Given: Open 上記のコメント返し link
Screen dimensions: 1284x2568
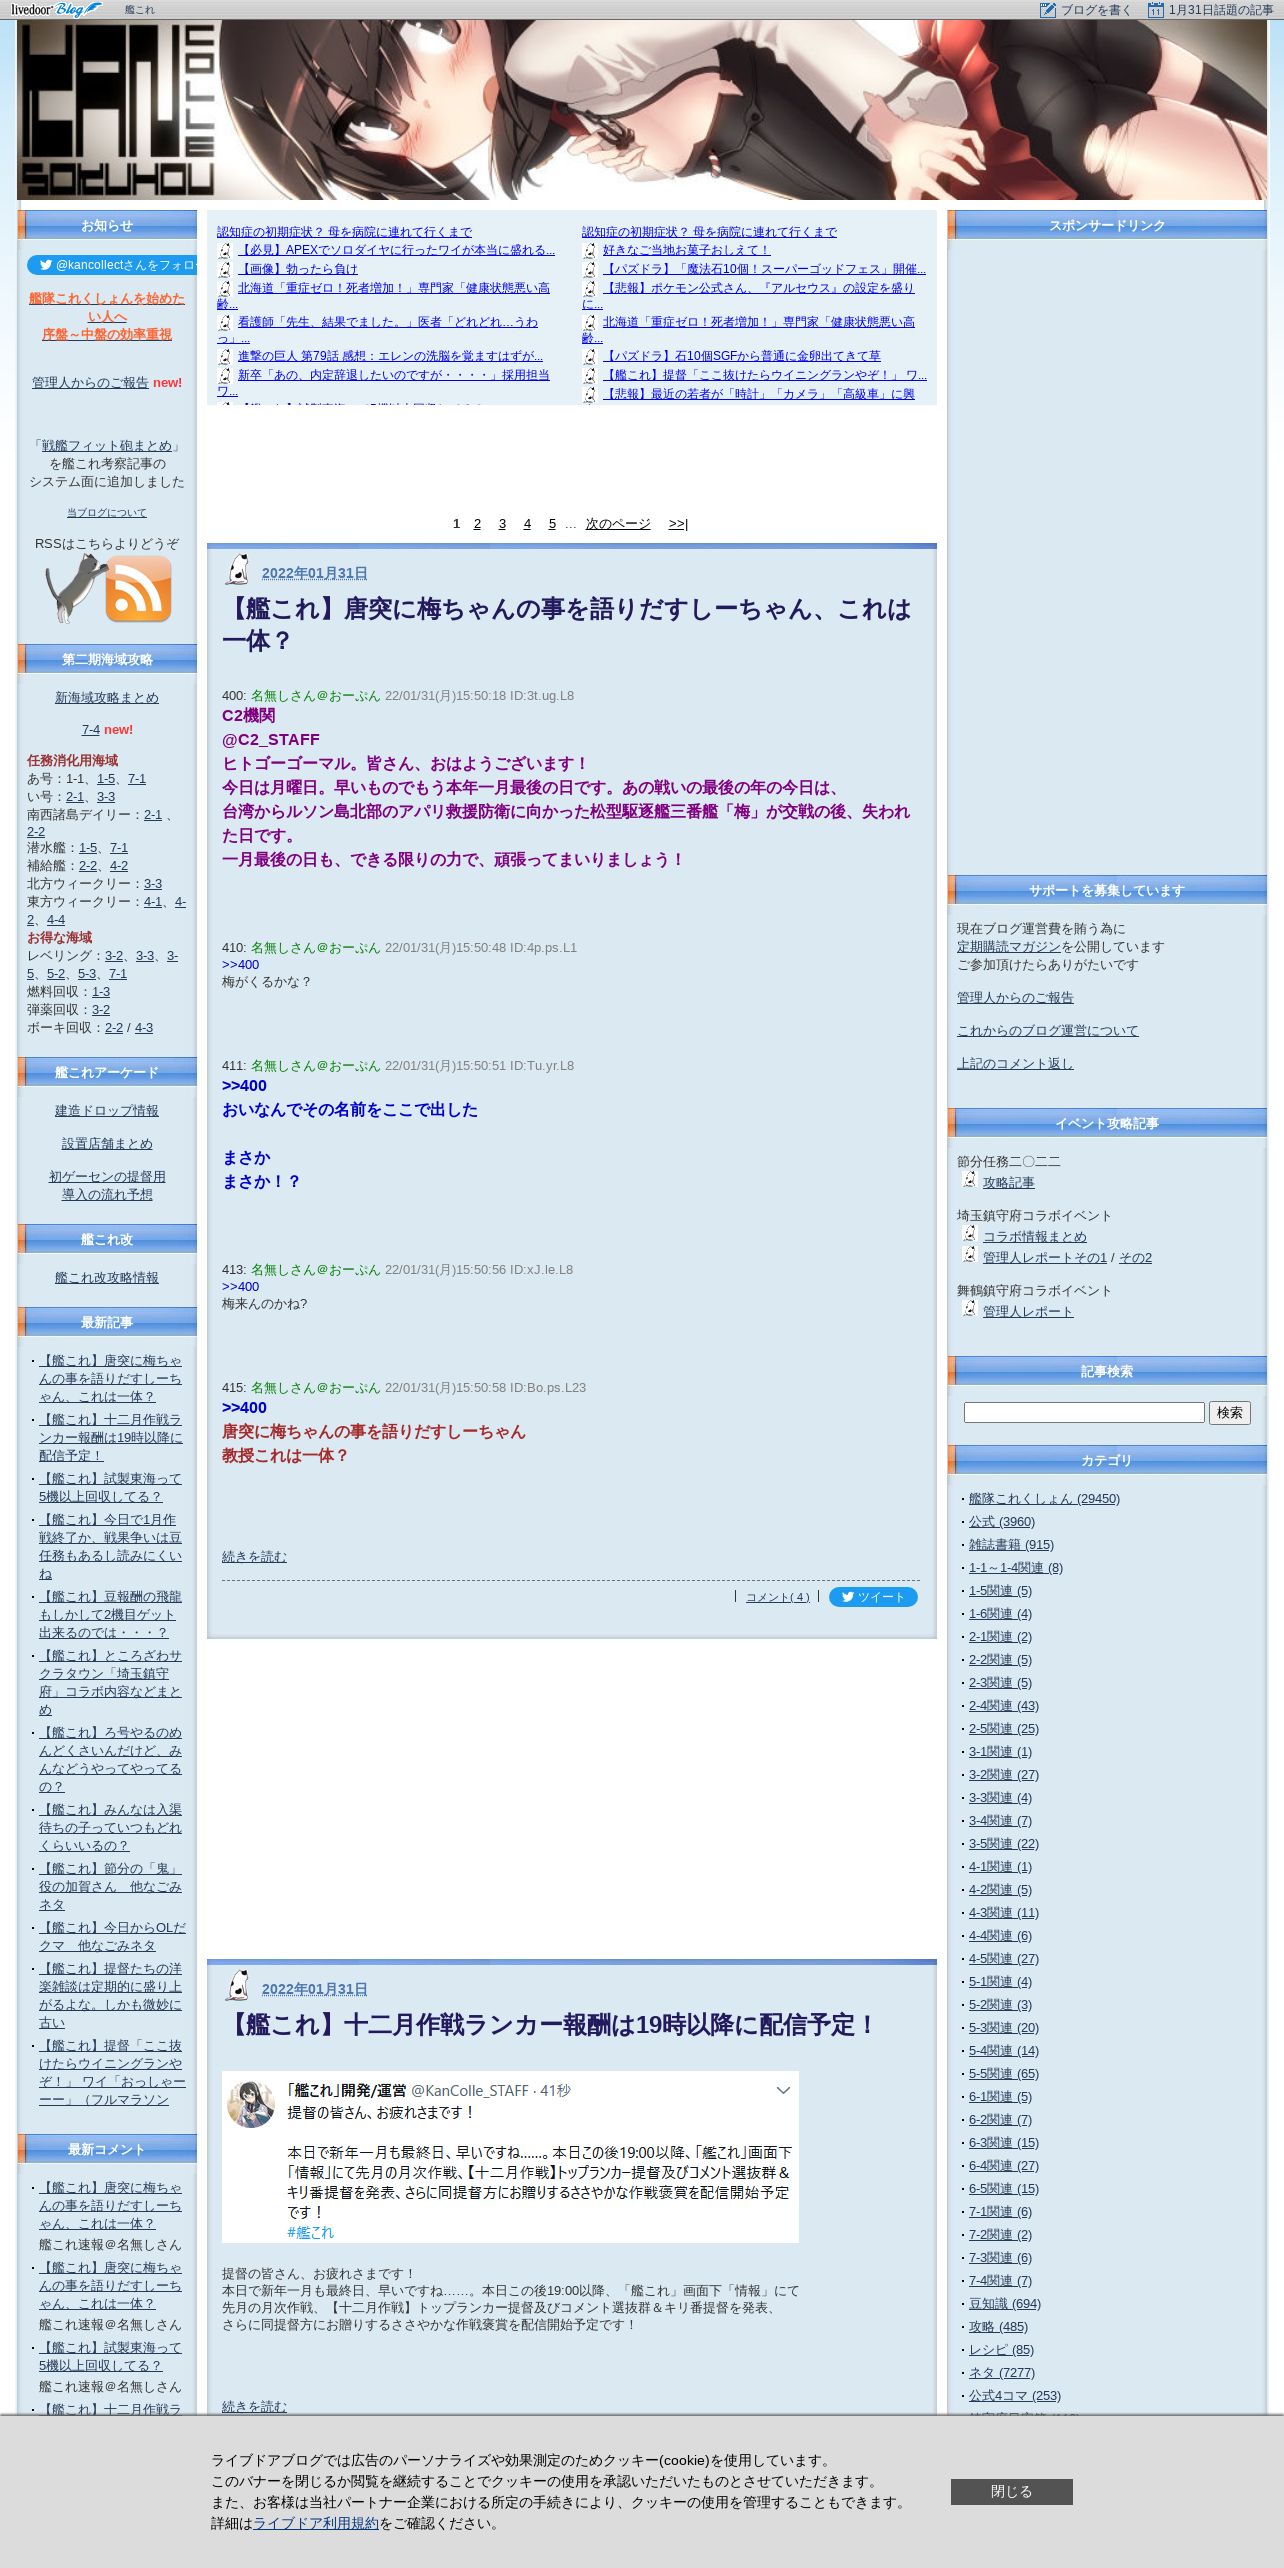Looking at the screenshot, I should point(1015,1064).
